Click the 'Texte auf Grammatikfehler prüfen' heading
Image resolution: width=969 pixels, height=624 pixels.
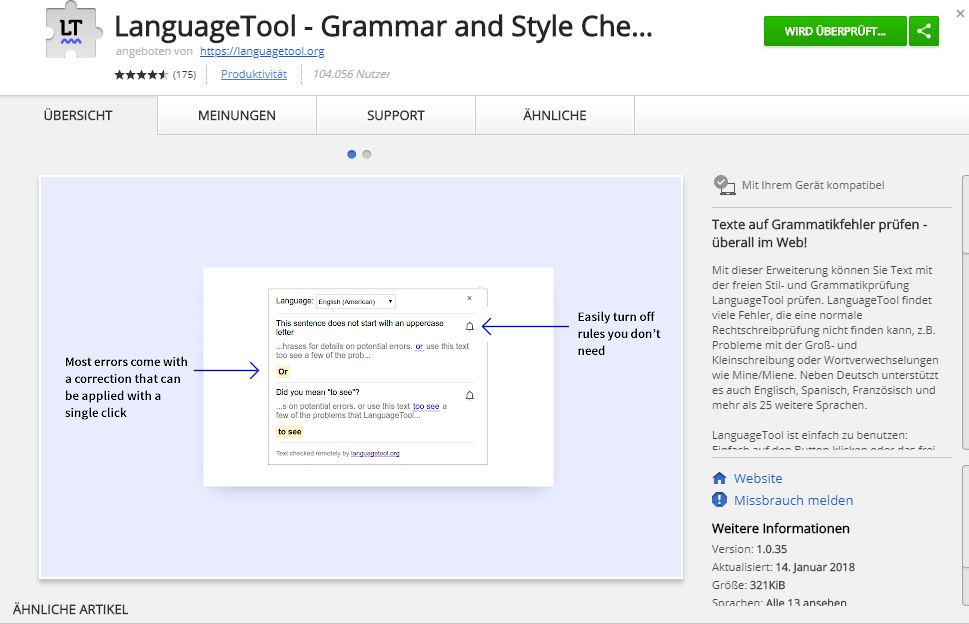(x=819, y=233)
